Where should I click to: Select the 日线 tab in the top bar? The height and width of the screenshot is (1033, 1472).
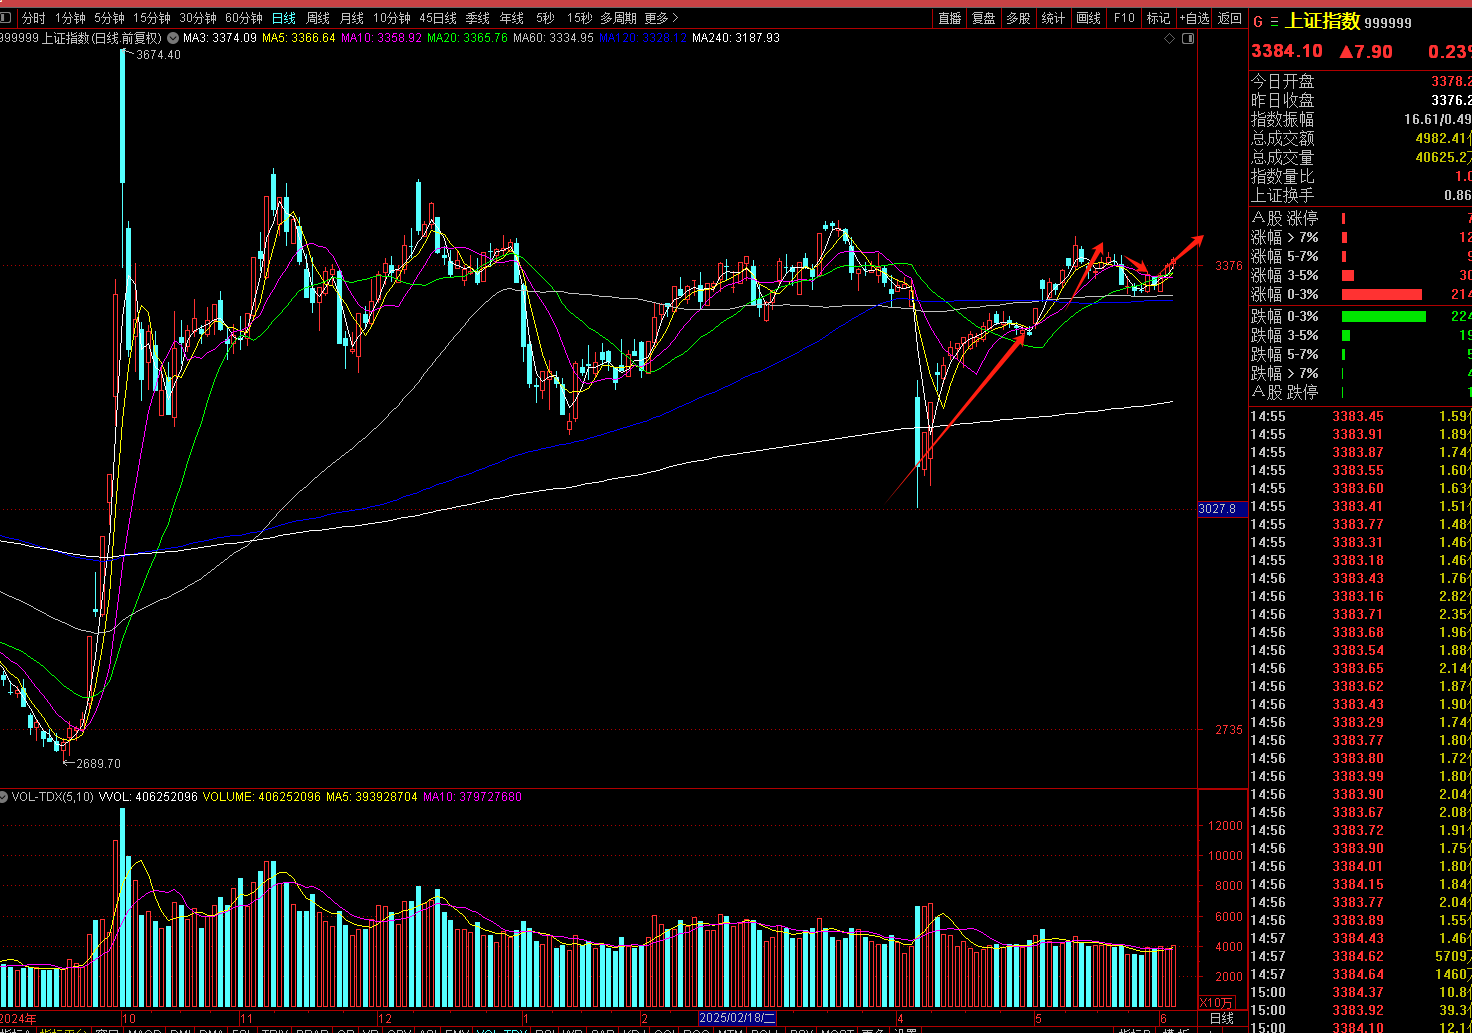click(284, 18)
